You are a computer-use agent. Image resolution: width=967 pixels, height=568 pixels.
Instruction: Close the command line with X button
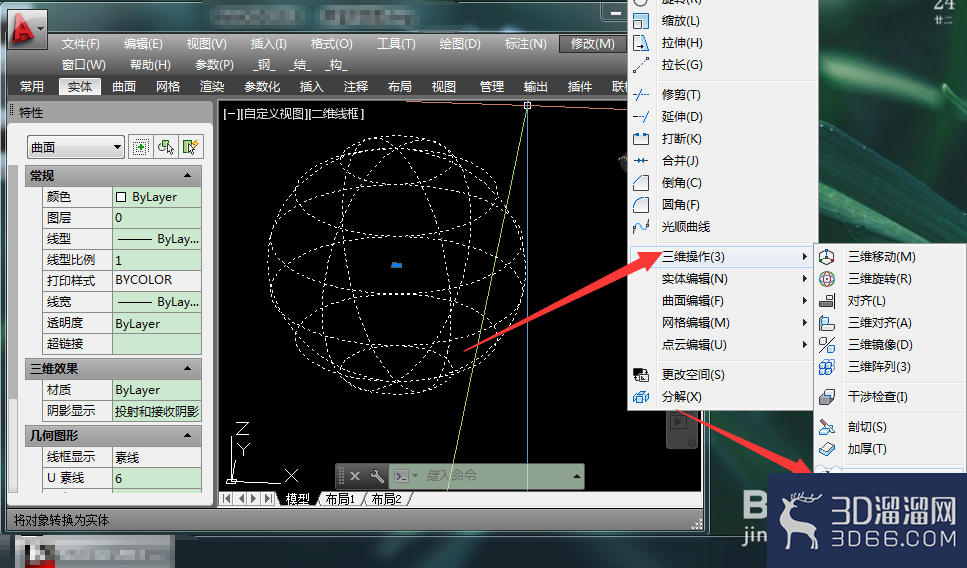[x=355, y=475]
